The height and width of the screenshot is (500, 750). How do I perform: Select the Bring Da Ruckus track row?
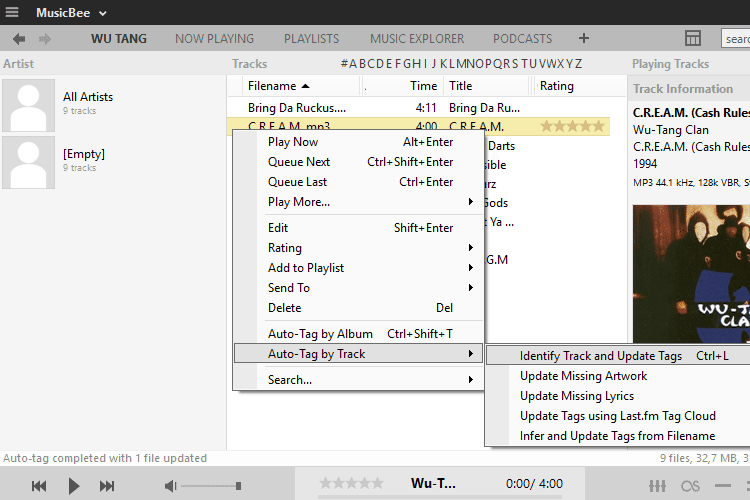419,108
